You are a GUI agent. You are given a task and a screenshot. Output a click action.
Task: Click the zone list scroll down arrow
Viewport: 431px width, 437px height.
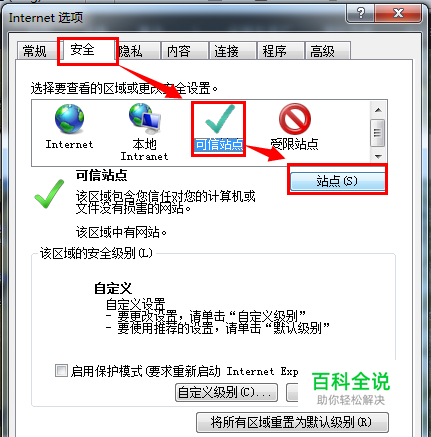378,156
